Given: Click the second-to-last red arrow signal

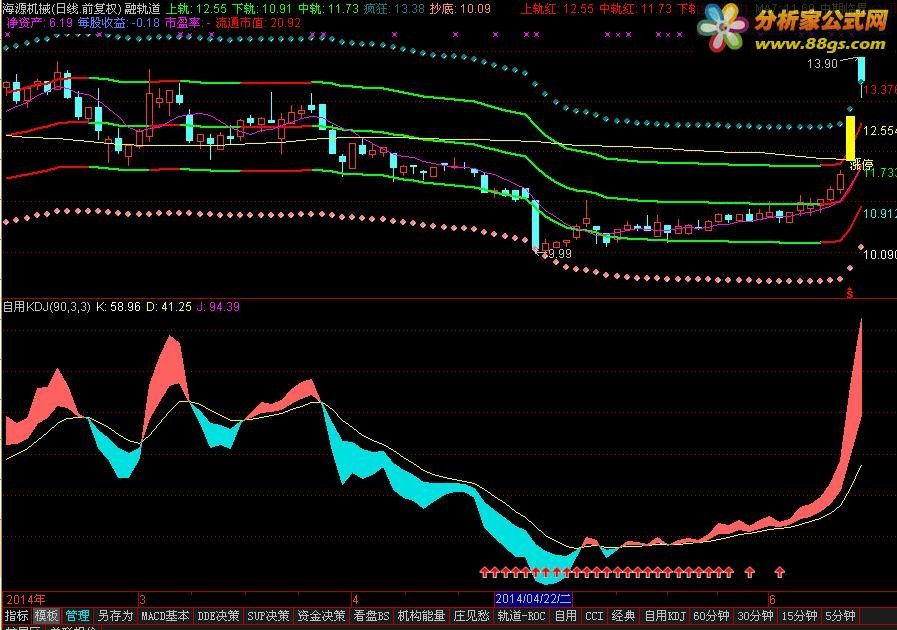Looking at the screenshot, I should pos(749,571).
